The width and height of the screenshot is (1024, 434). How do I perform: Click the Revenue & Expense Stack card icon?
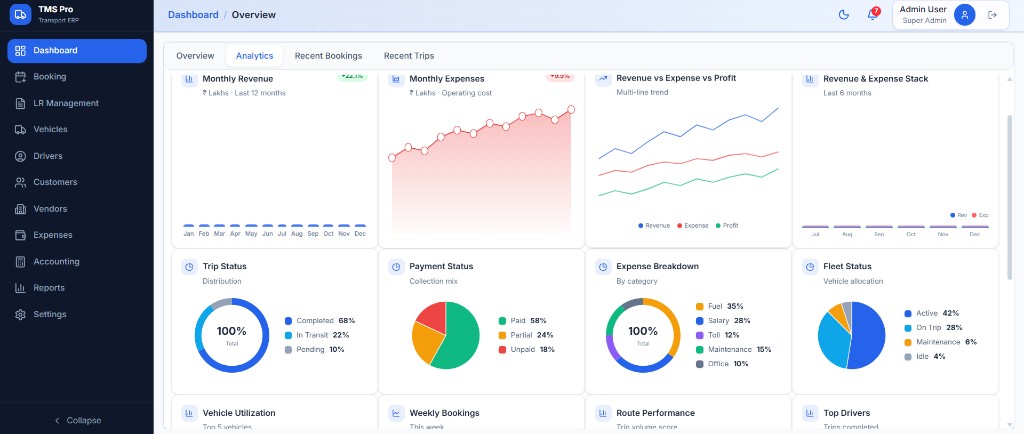[x=810, y=79]
